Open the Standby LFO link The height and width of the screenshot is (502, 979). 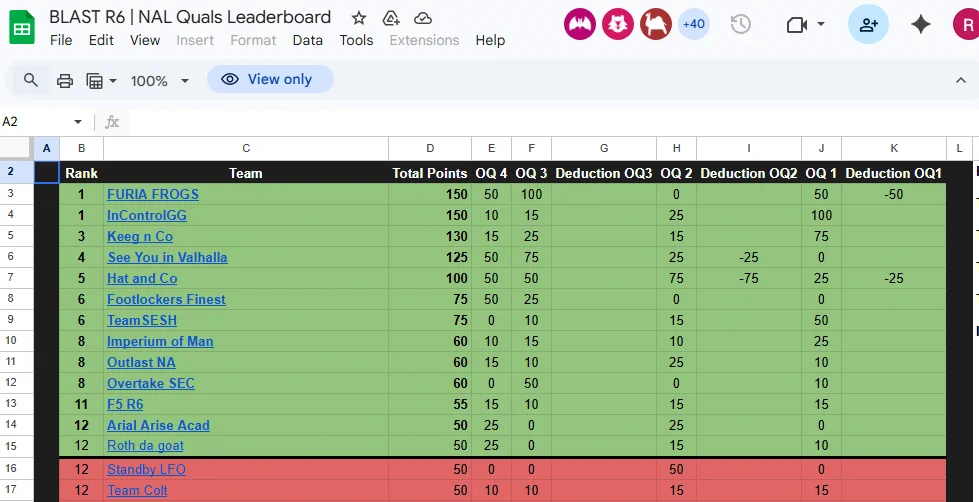click(146, 470)
